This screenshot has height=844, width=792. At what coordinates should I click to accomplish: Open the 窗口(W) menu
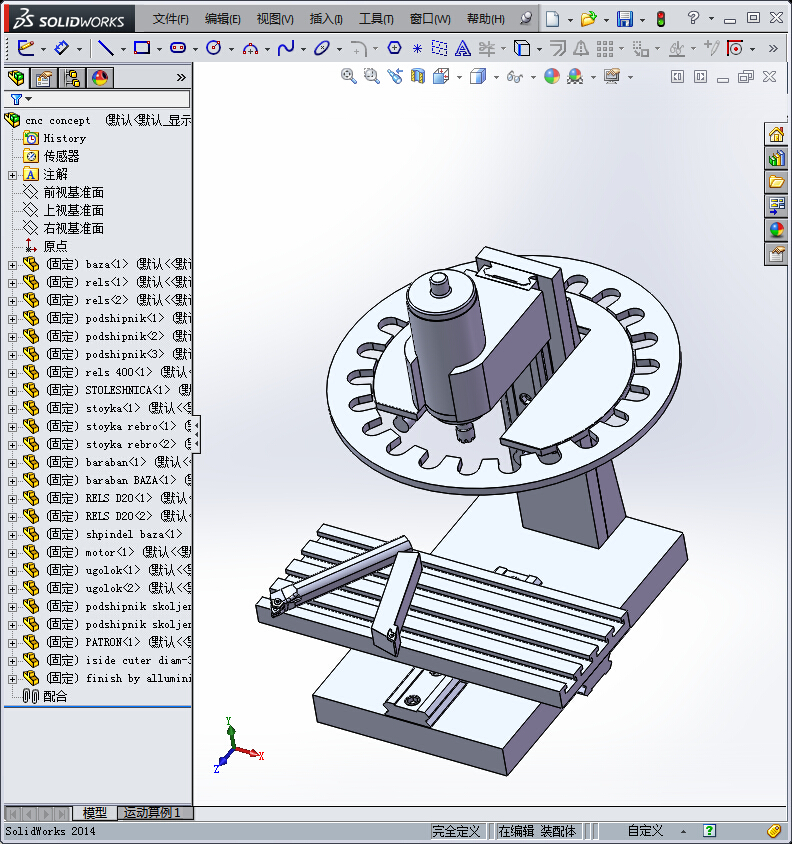click(x=430, y=19)
